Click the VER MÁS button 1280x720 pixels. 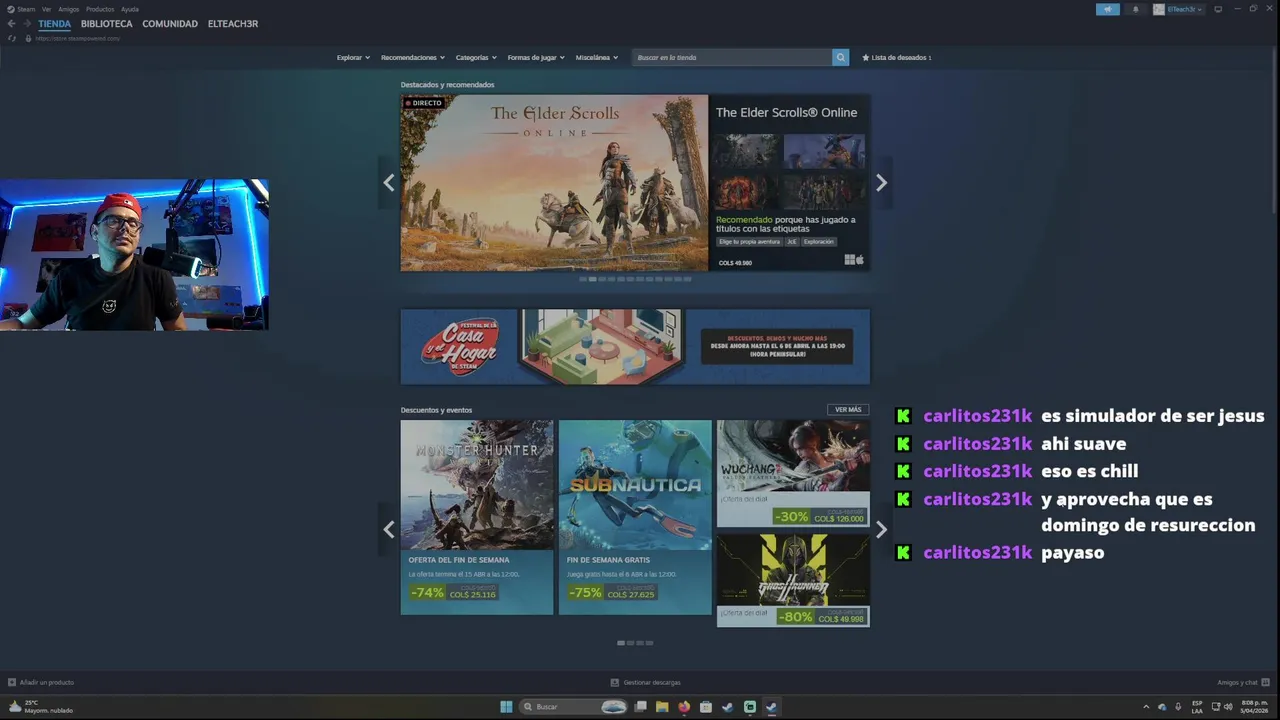tap(848, 410)
